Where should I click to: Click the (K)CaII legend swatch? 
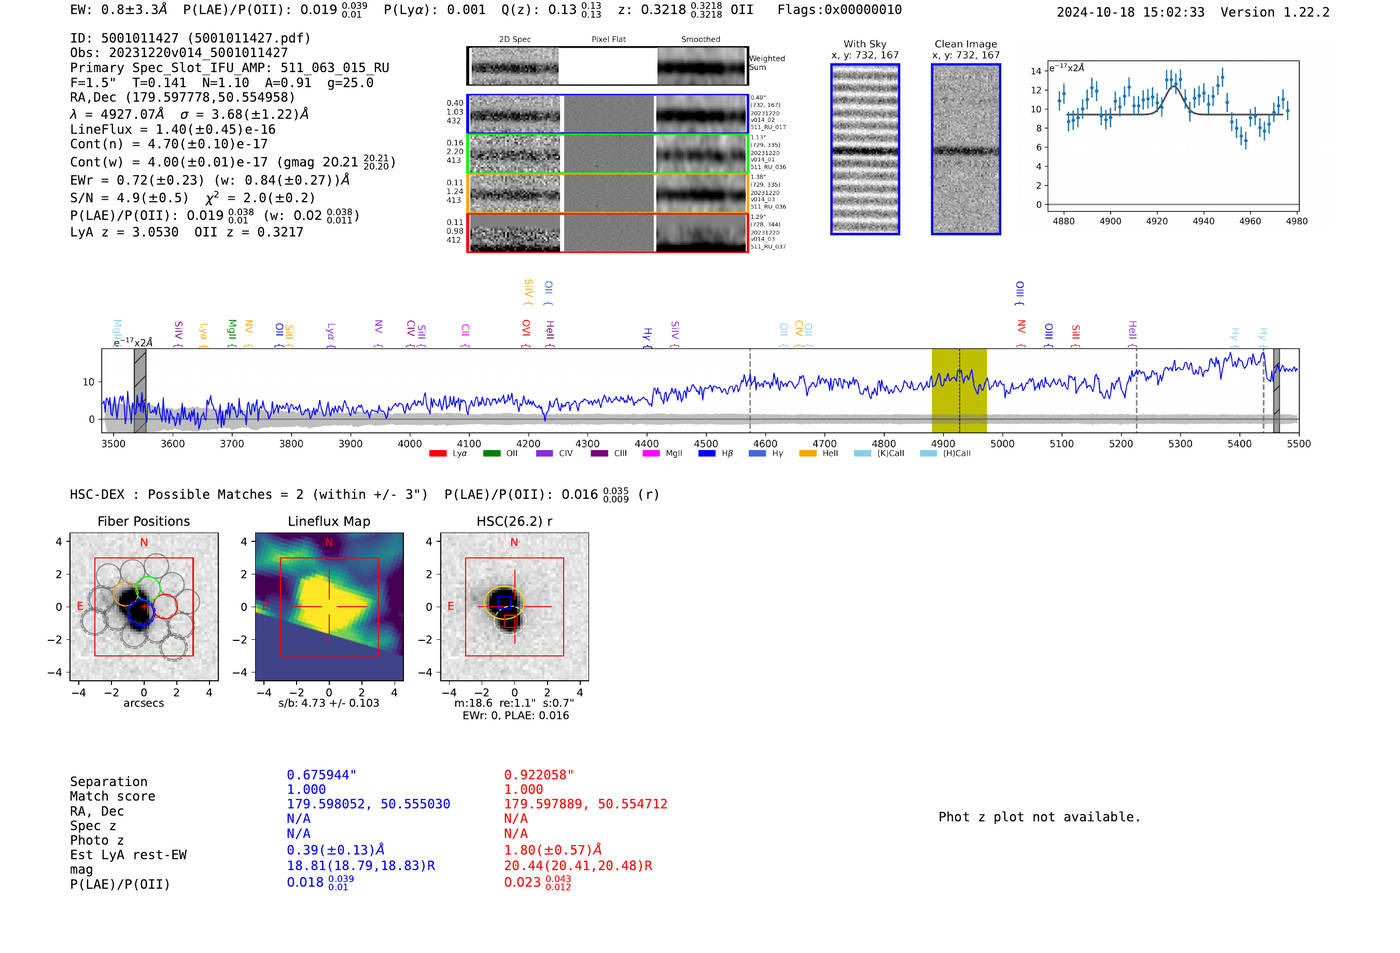[x=863, y=453]
